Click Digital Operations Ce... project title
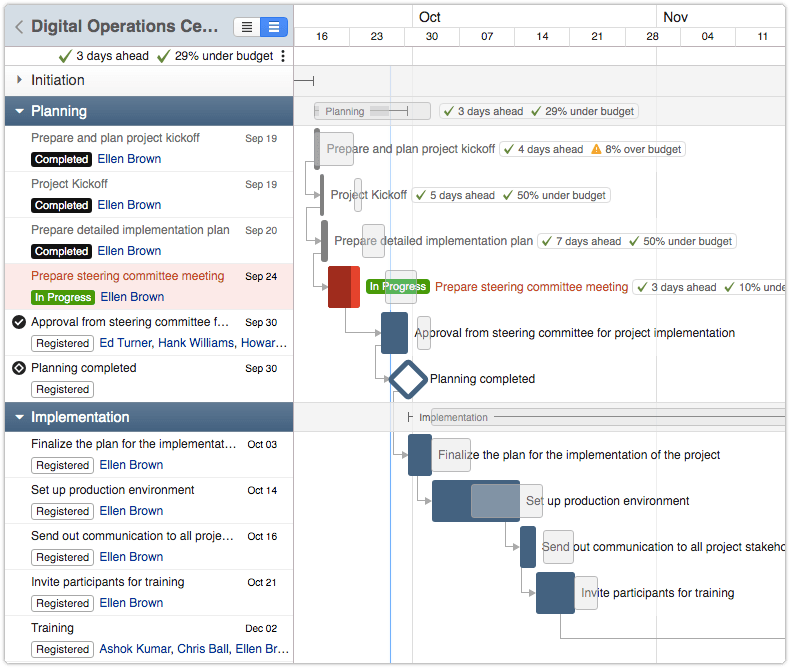Screen dimensions: 790x668 (x=124, y=26)
